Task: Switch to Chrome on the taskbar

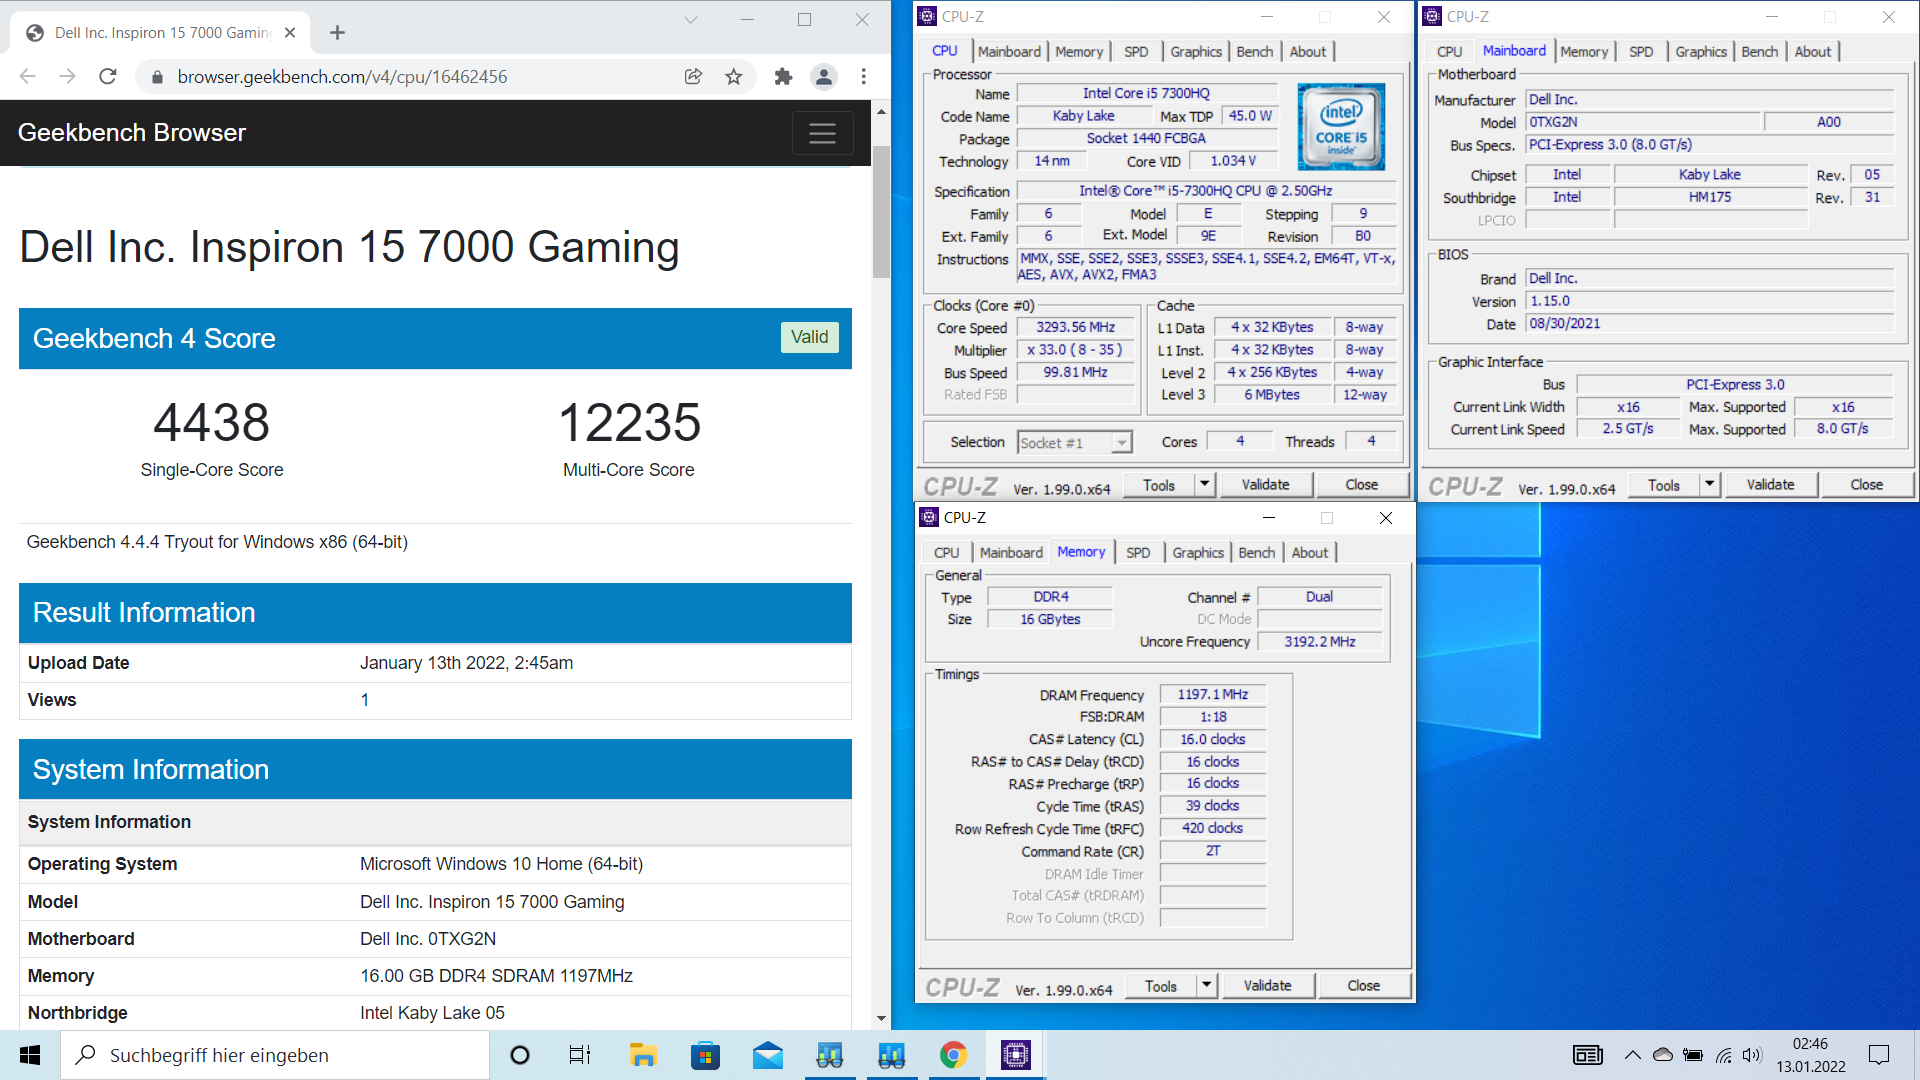Action: point(953,1055)
